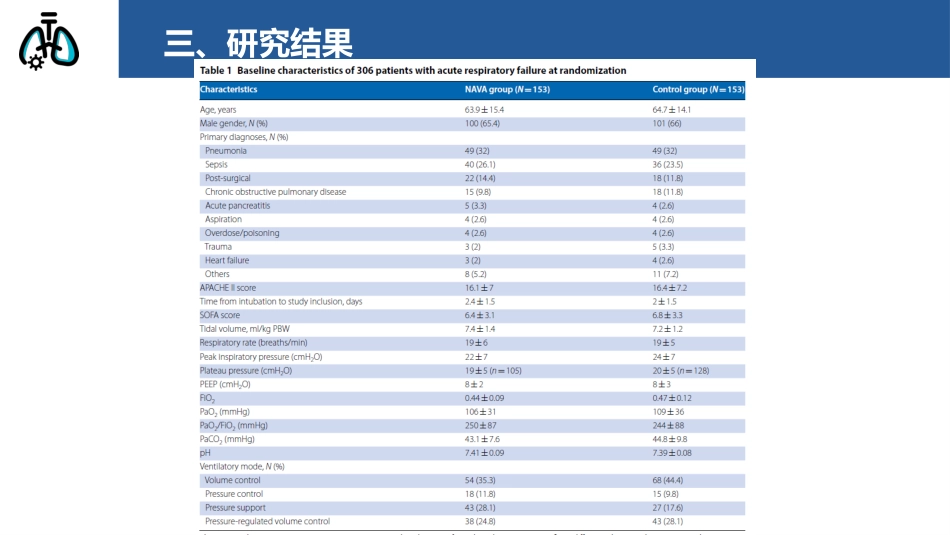
Task: Select the value 5 (3.3) for Acute pancreatitis
Action: [x=476, y=205]
